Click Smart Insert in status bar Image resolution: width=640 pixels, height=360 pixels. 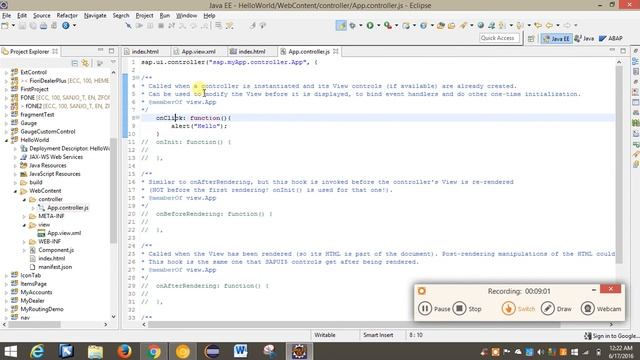[x=378, y=336]
